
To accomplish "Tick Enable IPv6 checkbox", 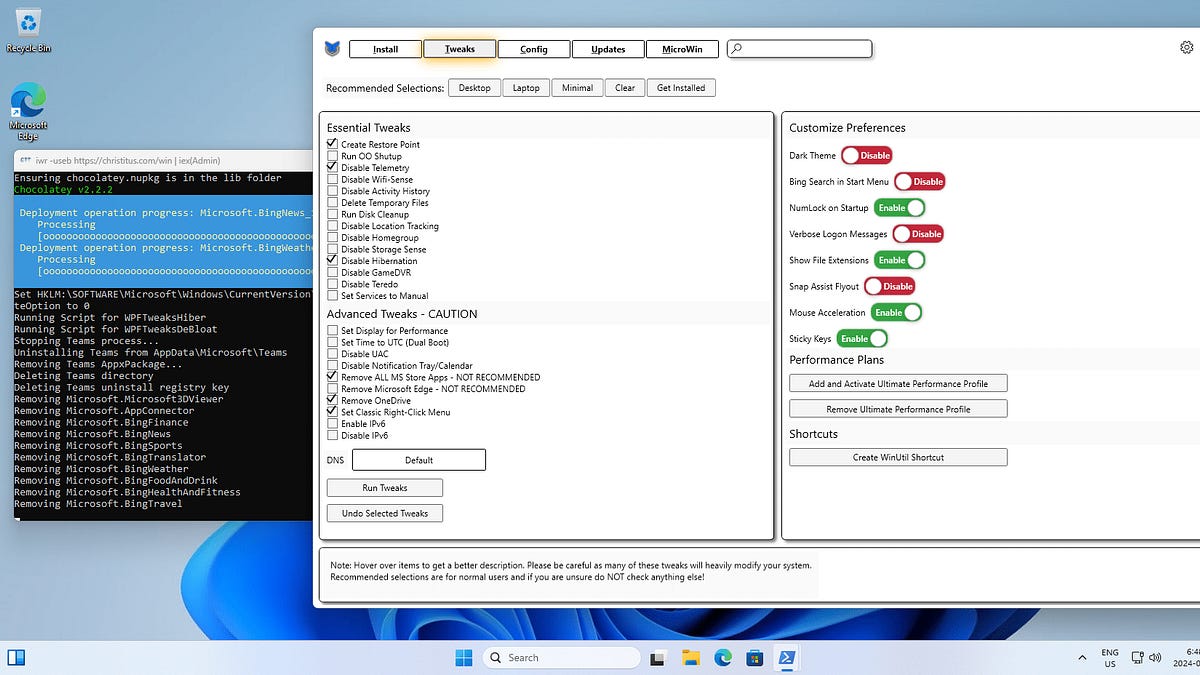I will point(332,424).
